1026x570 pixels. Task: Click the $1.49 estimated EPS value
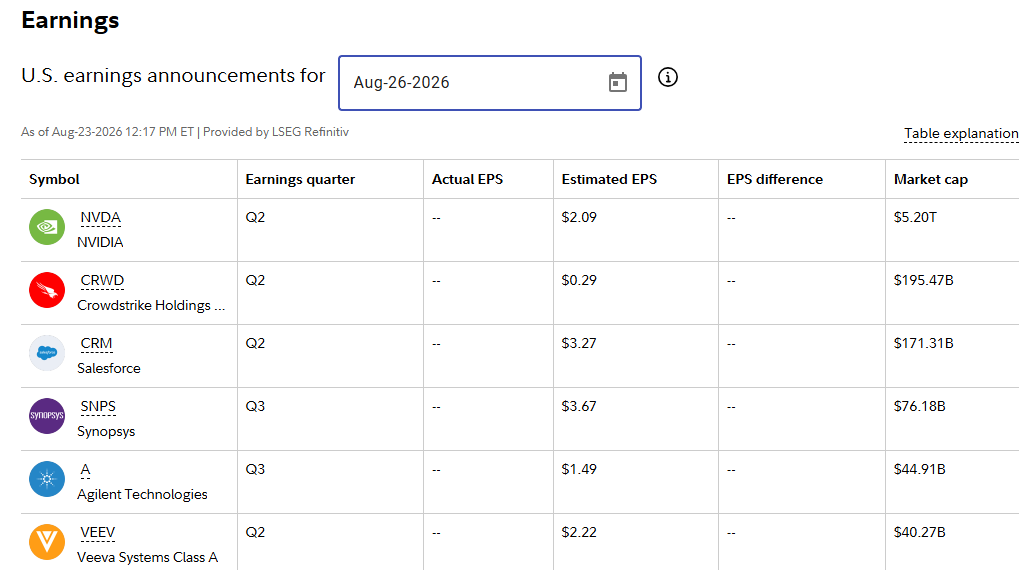tap(579, 469)
